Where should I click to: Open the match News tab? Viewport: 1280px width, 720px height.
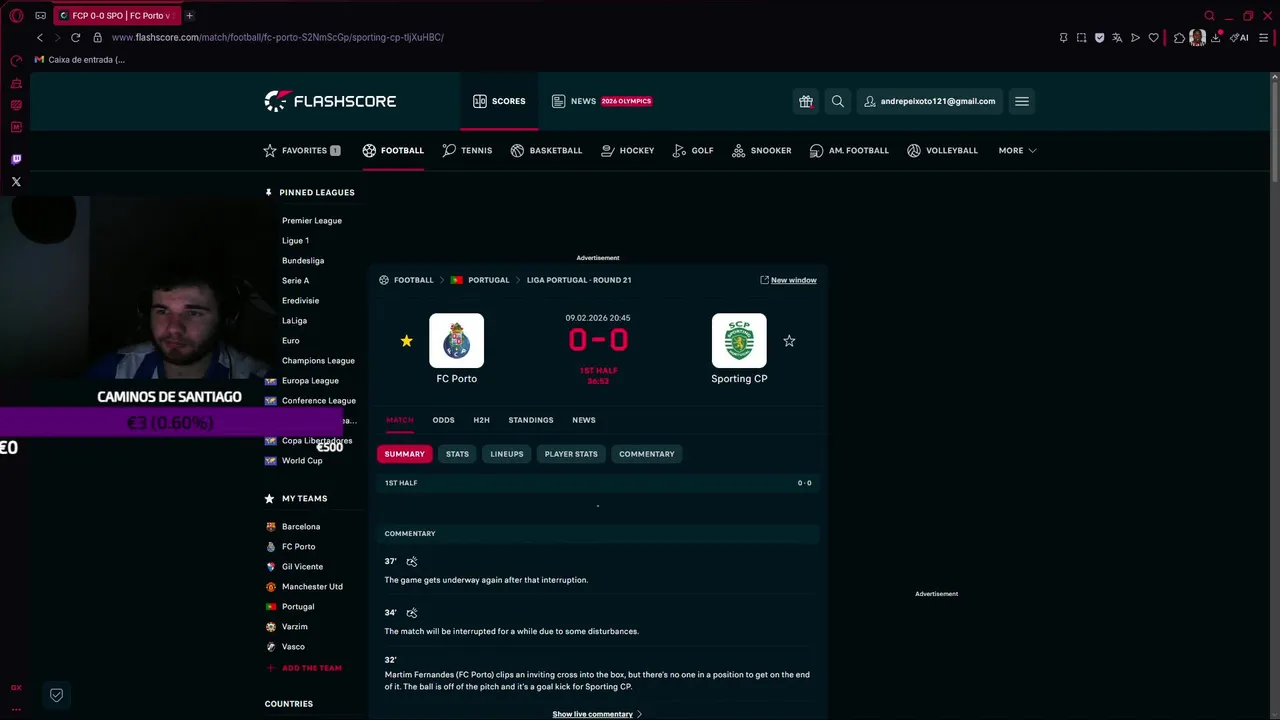tap(583, 420)
